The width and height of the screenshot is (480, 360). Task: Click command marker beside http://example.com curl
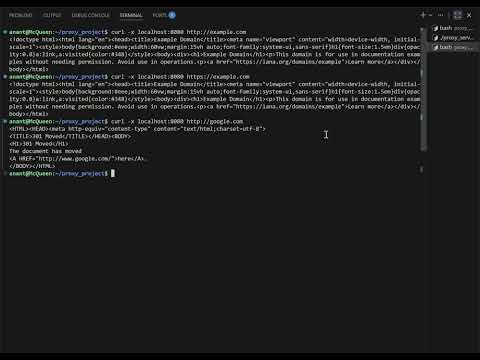click(5, 32)
